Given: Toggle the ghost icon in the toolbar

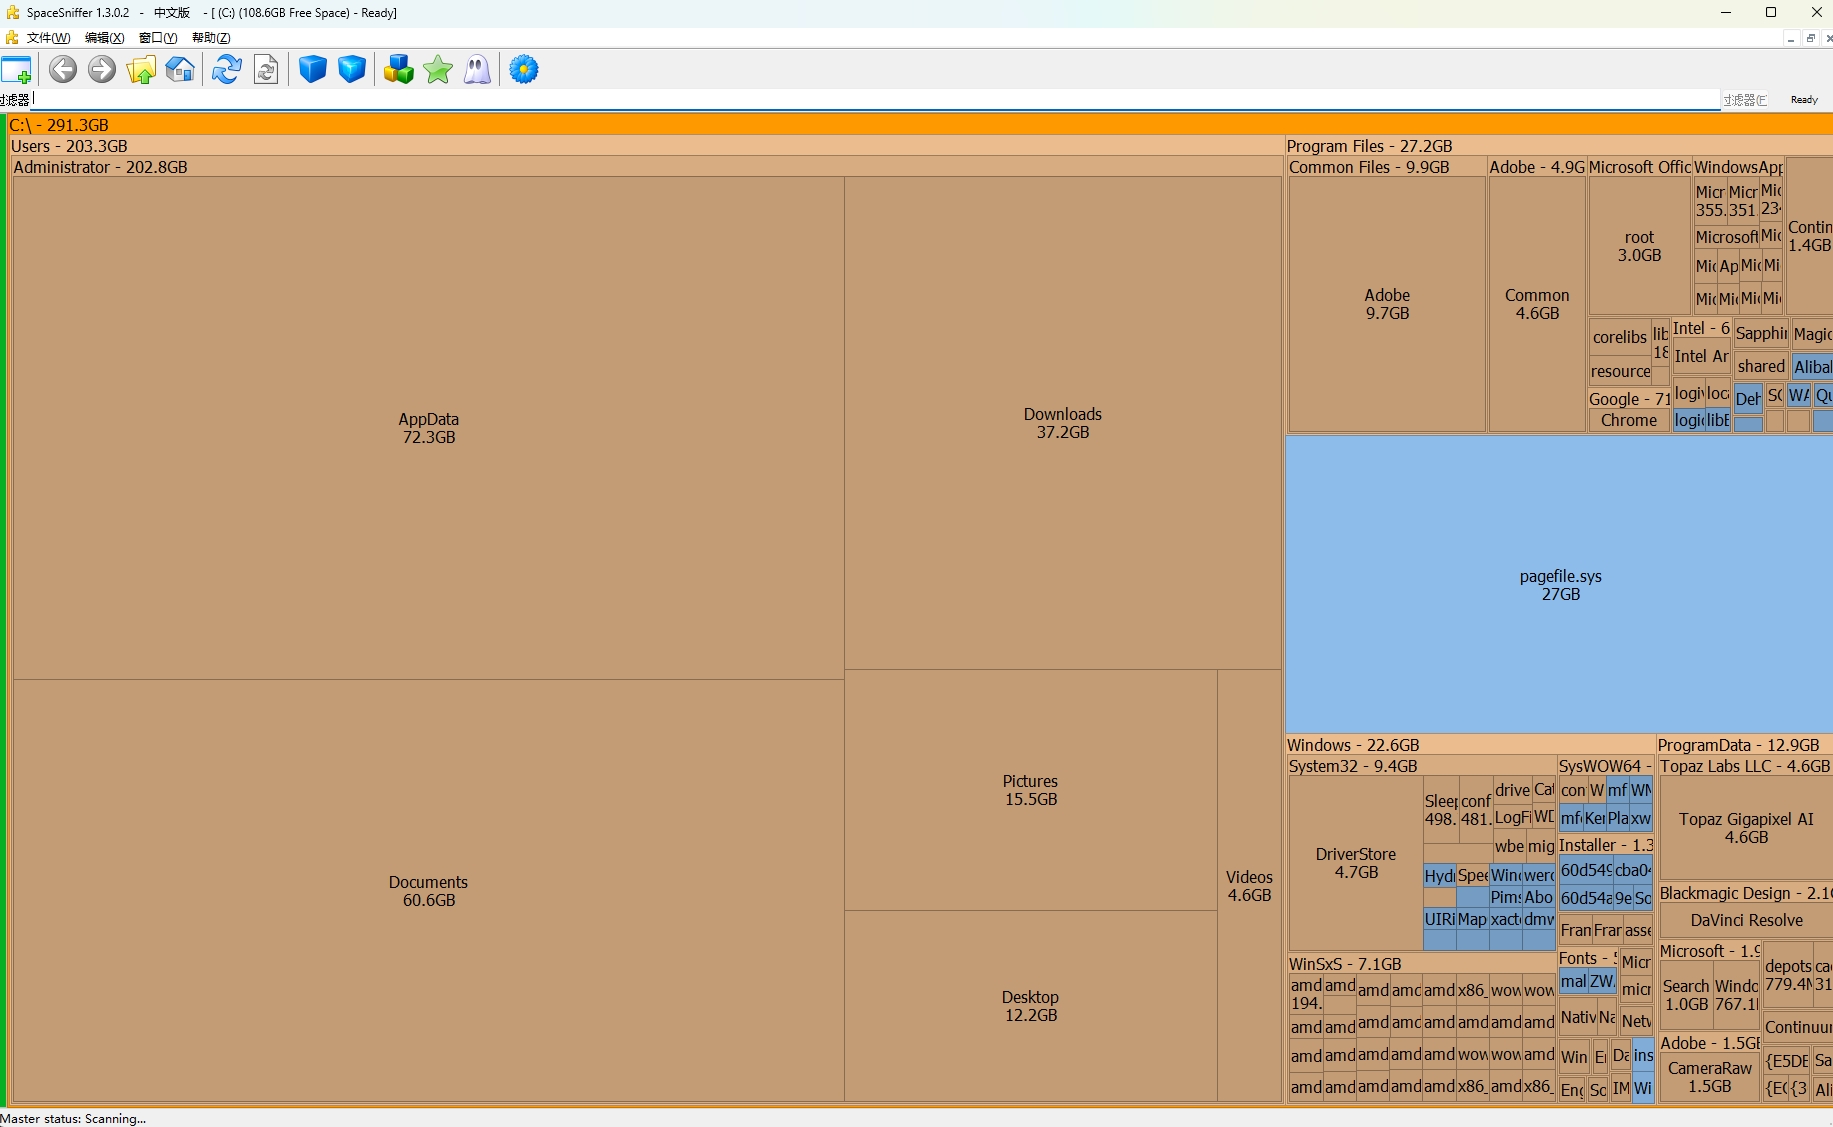Looking at the screenshot, I should click(477, 70).
